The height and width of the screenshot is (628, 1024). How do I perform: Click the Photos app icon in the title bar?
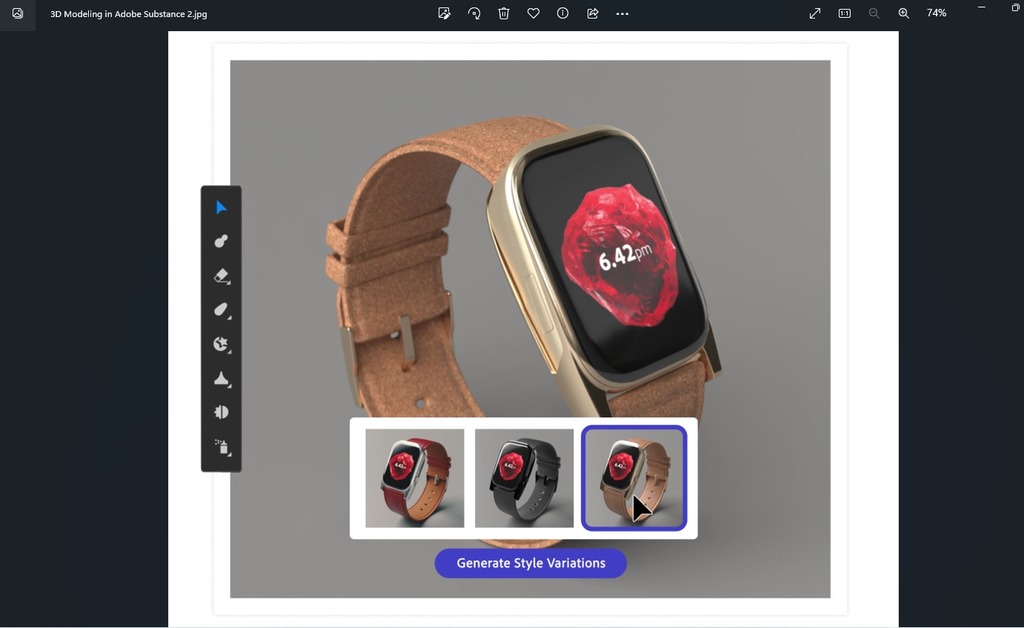[x=18, y=13]
